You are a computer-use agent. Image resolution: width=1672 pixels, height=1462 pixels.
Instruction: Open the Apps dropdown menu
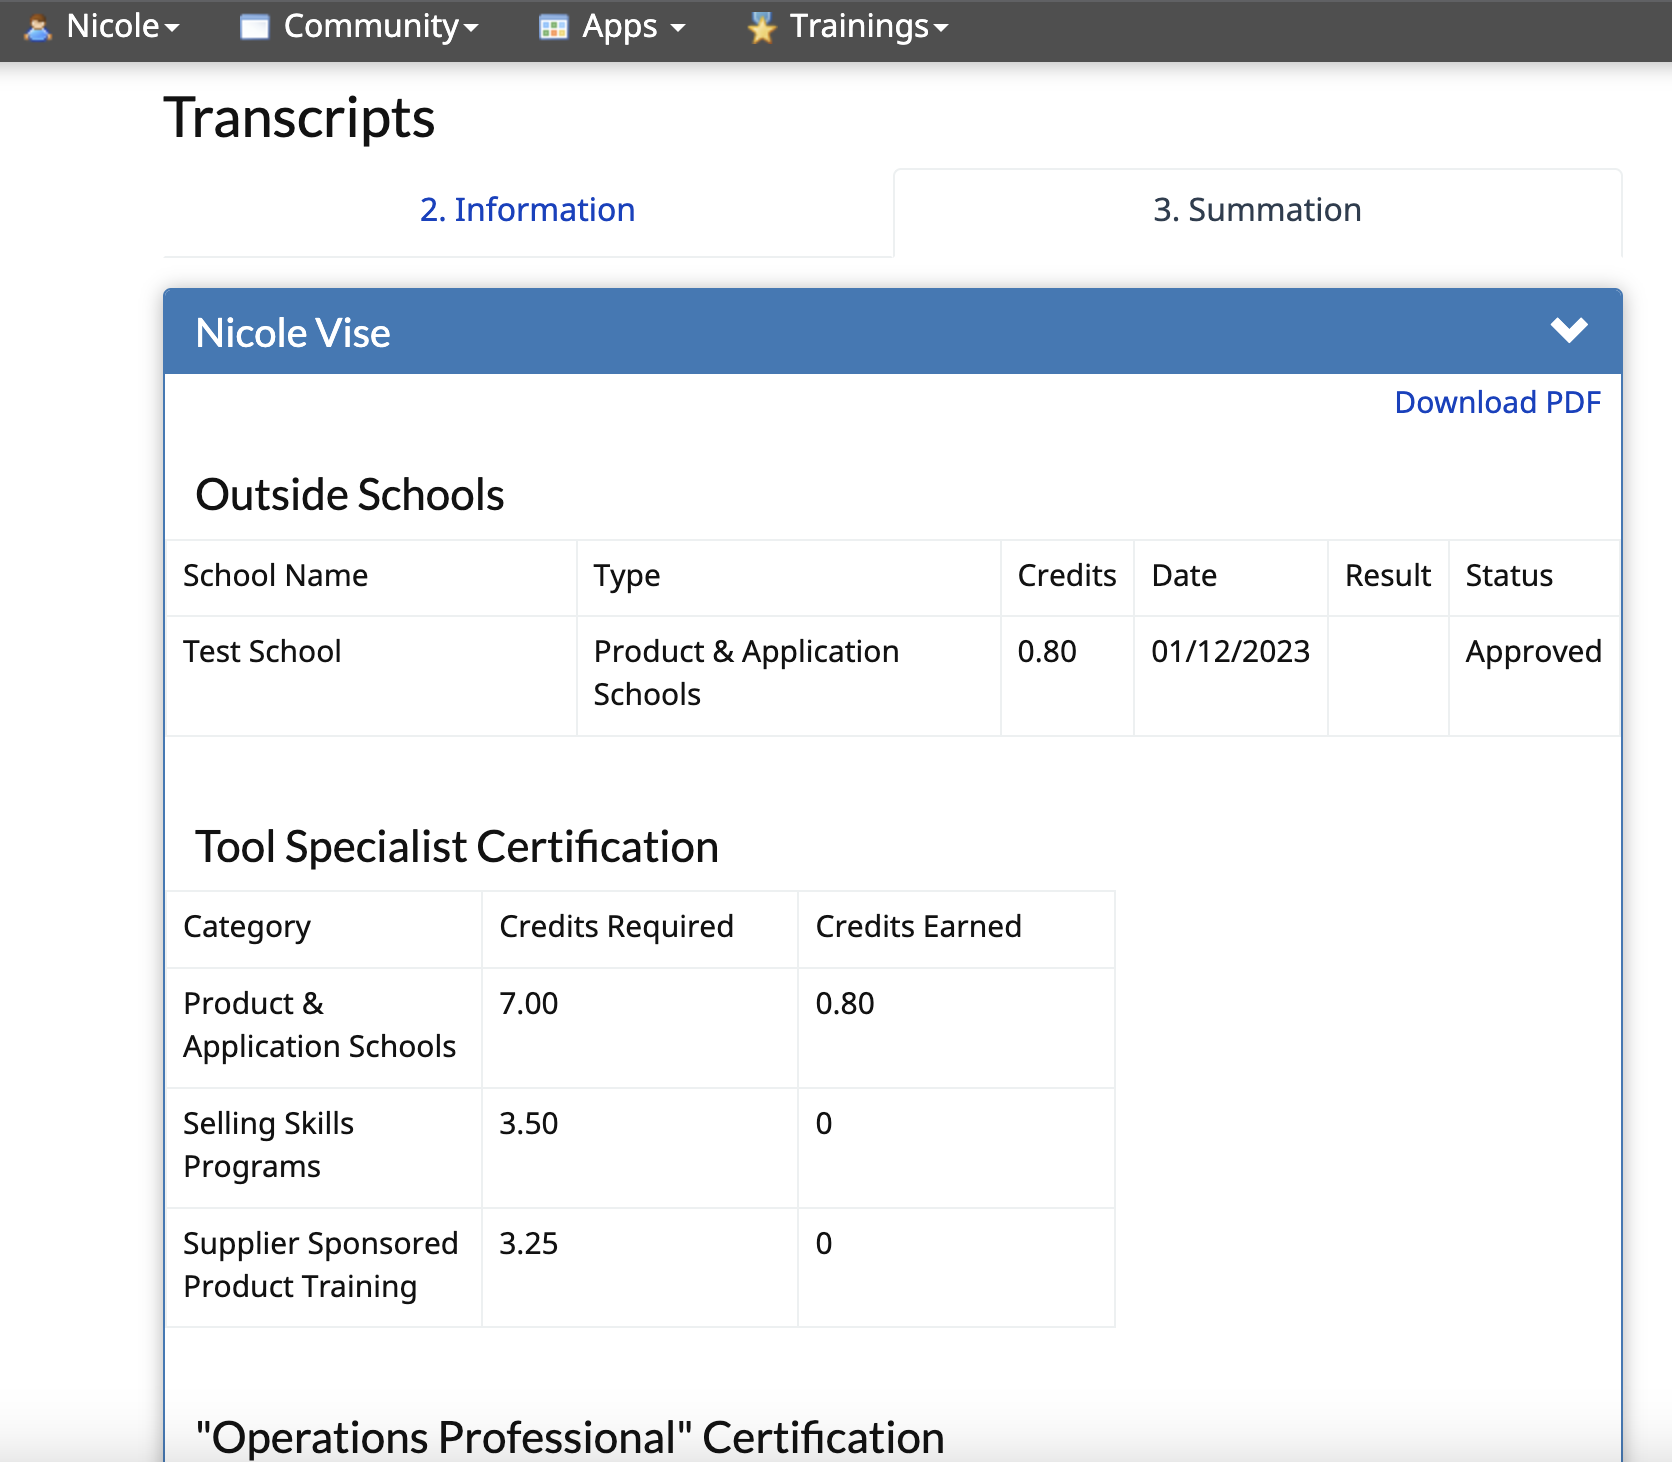pos(612,27)
